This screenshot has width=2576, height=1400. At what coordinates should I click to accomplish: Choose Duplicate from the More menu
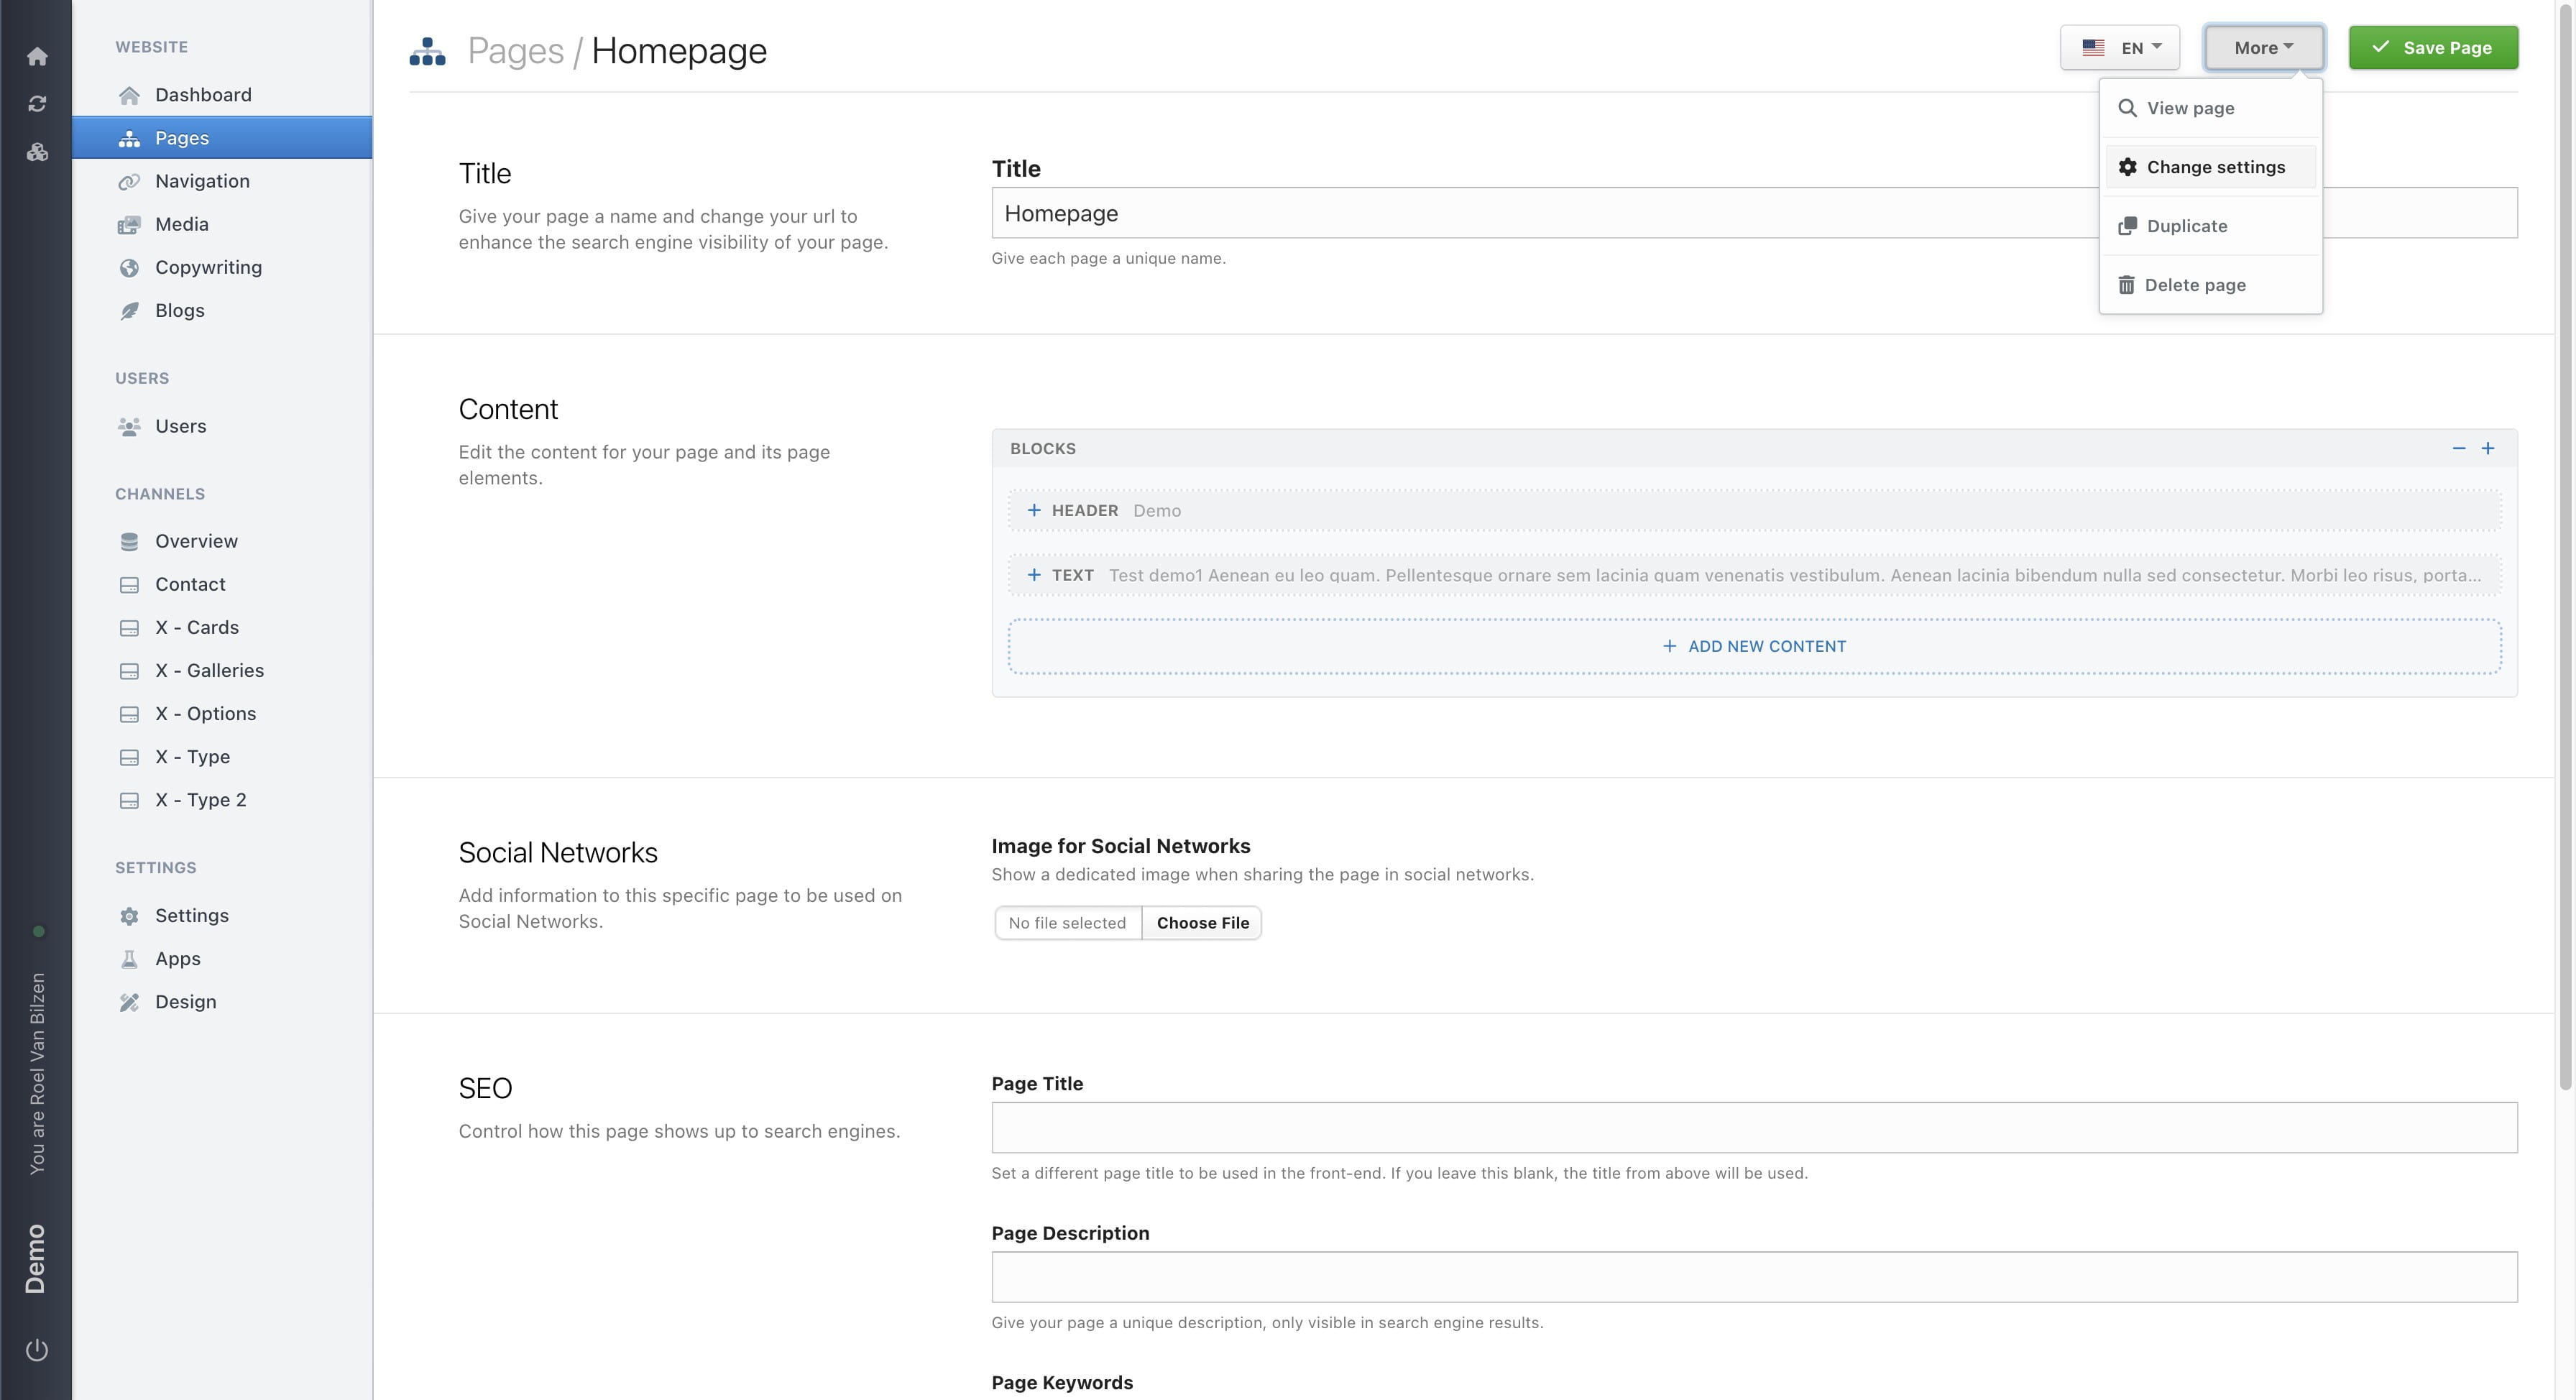pyautogui.click(x=2186, y=226)
